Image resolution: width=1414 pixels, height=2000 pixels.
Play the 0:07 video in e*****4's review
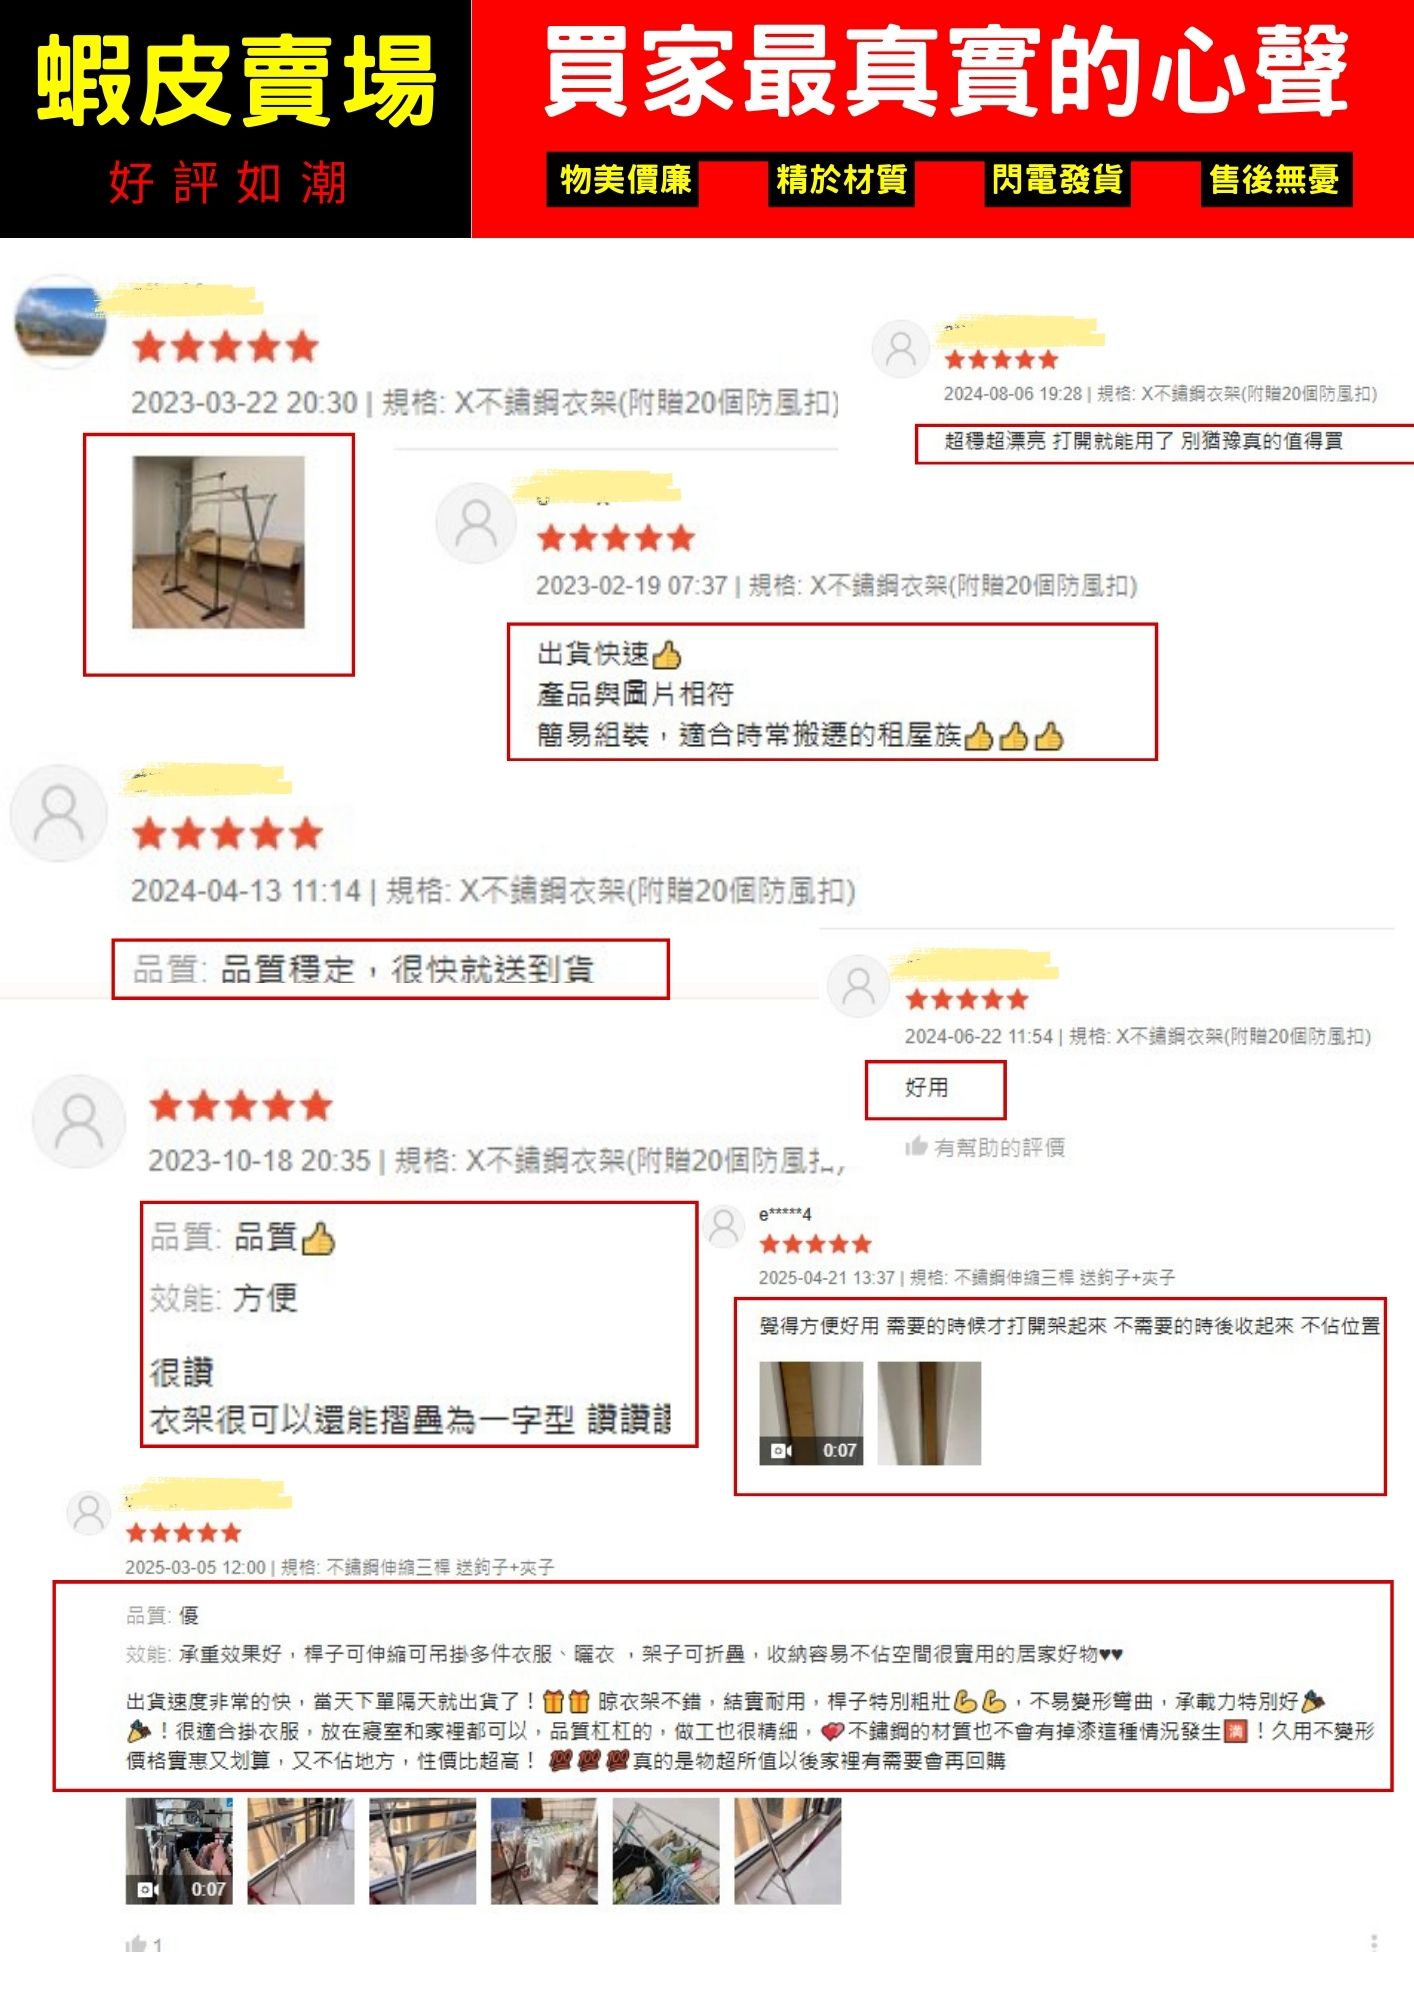pos(811,1413)
